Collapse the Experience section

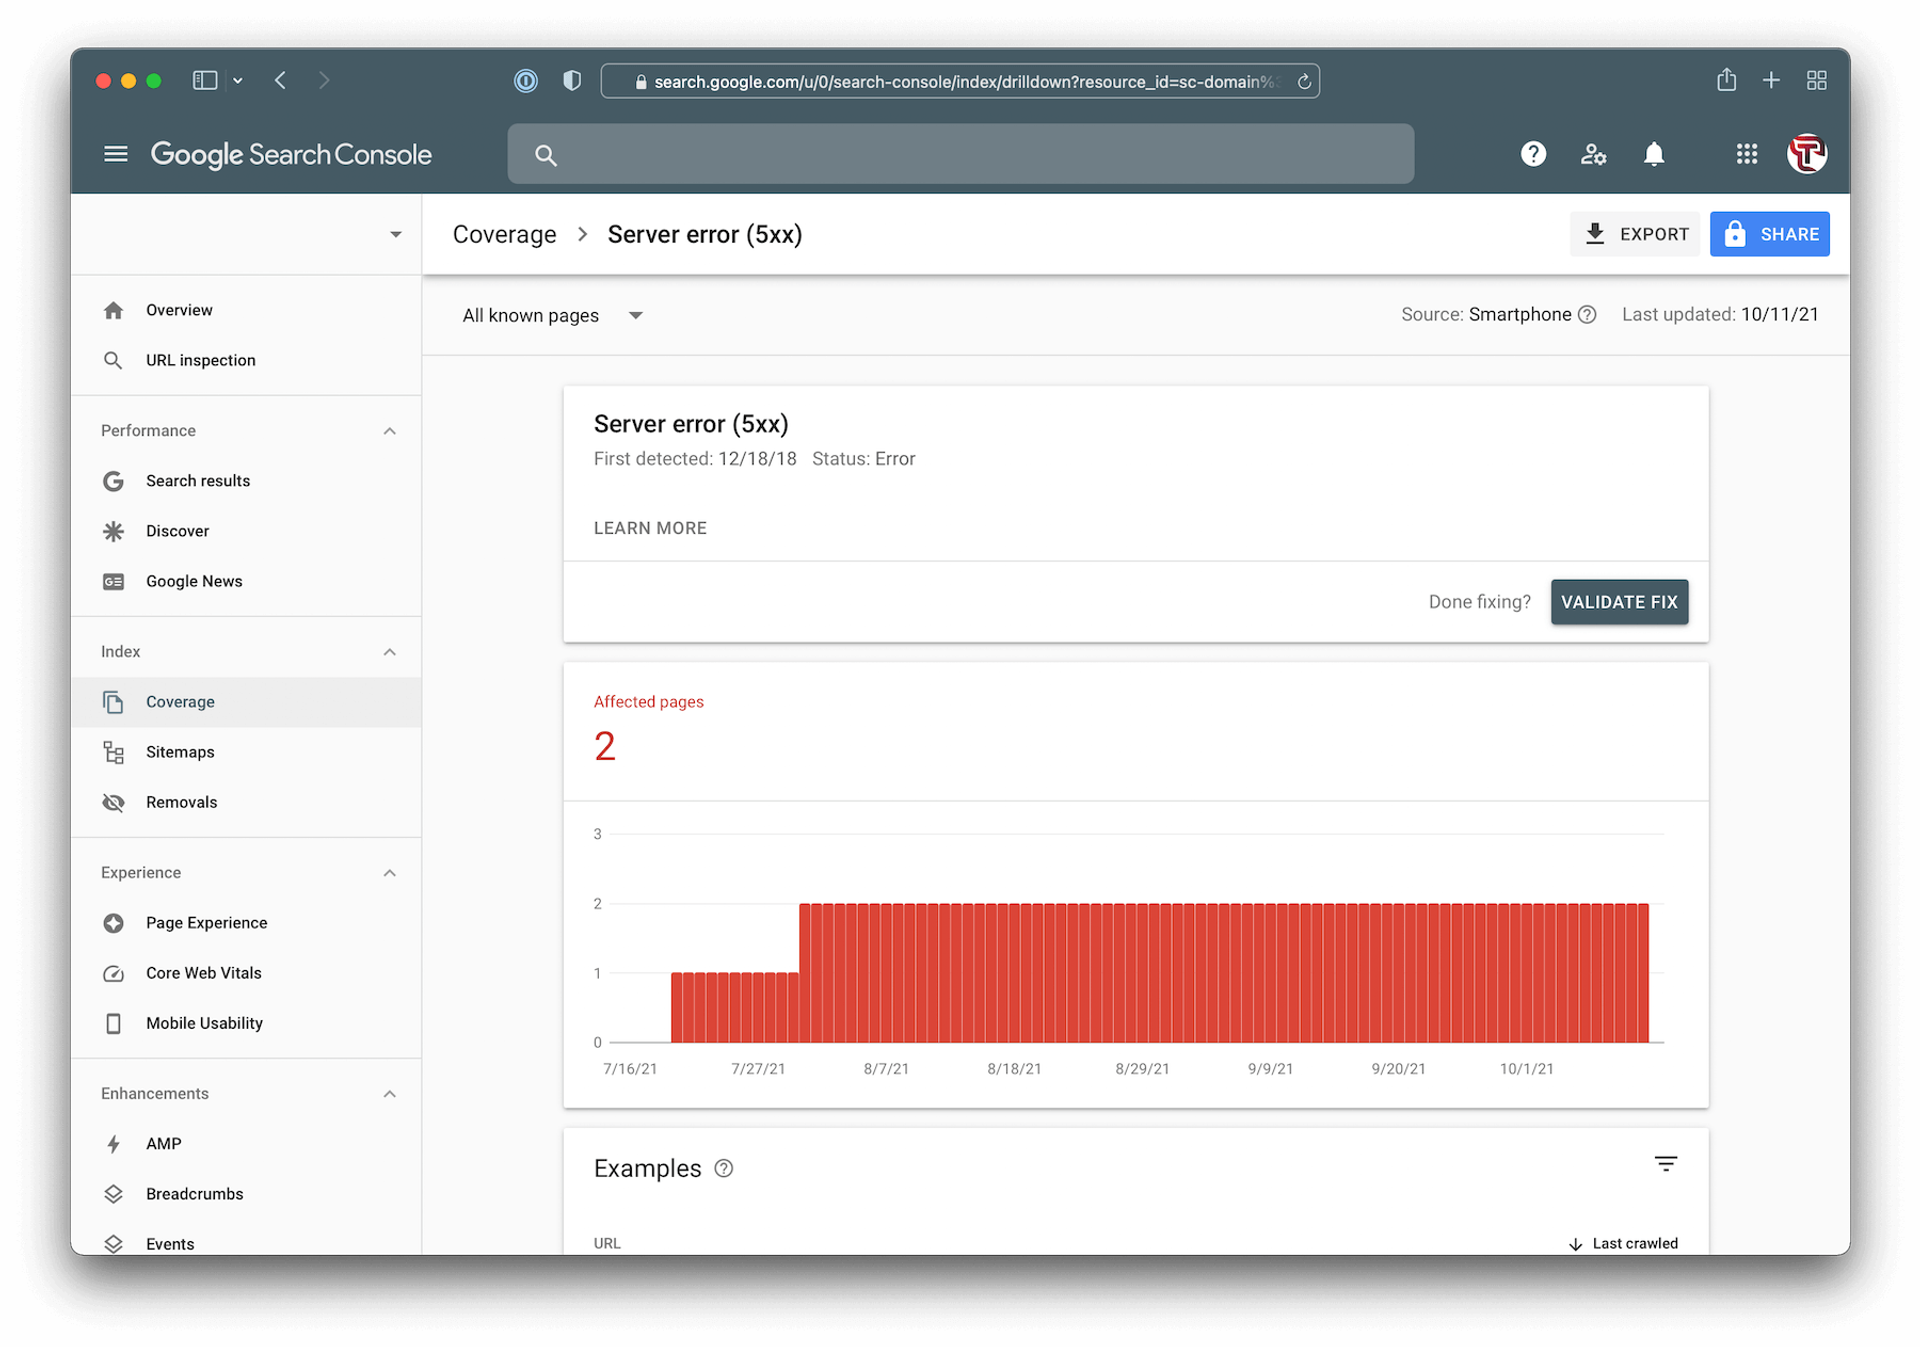point(390,873)
